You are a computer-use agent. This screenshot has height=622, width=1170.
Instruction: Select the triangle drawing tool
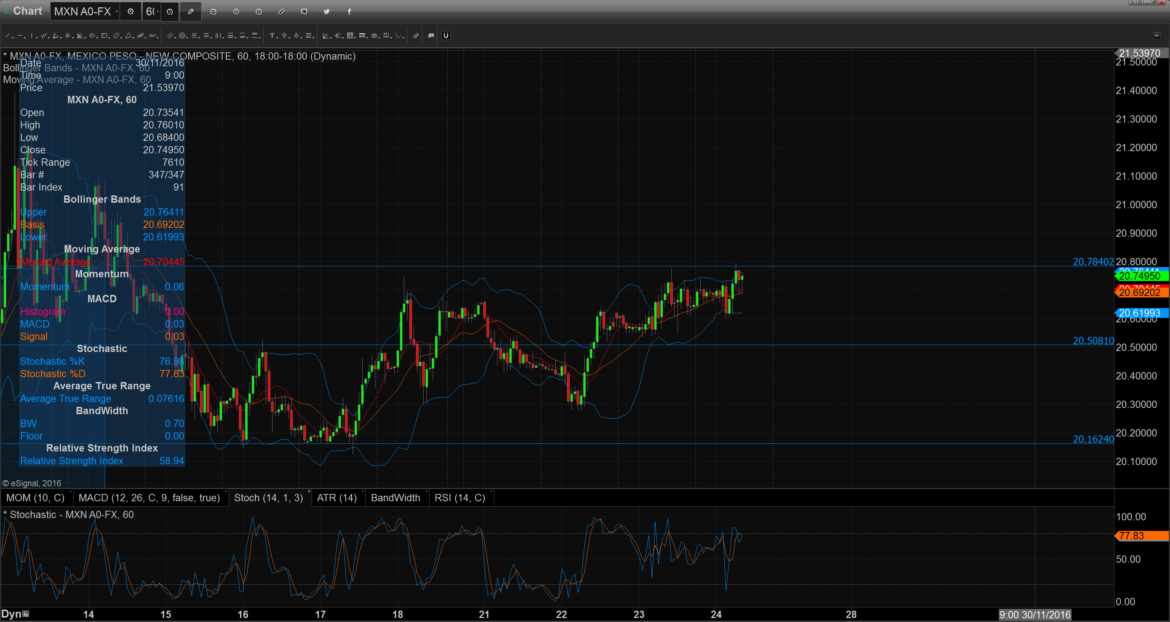(128, 35)
